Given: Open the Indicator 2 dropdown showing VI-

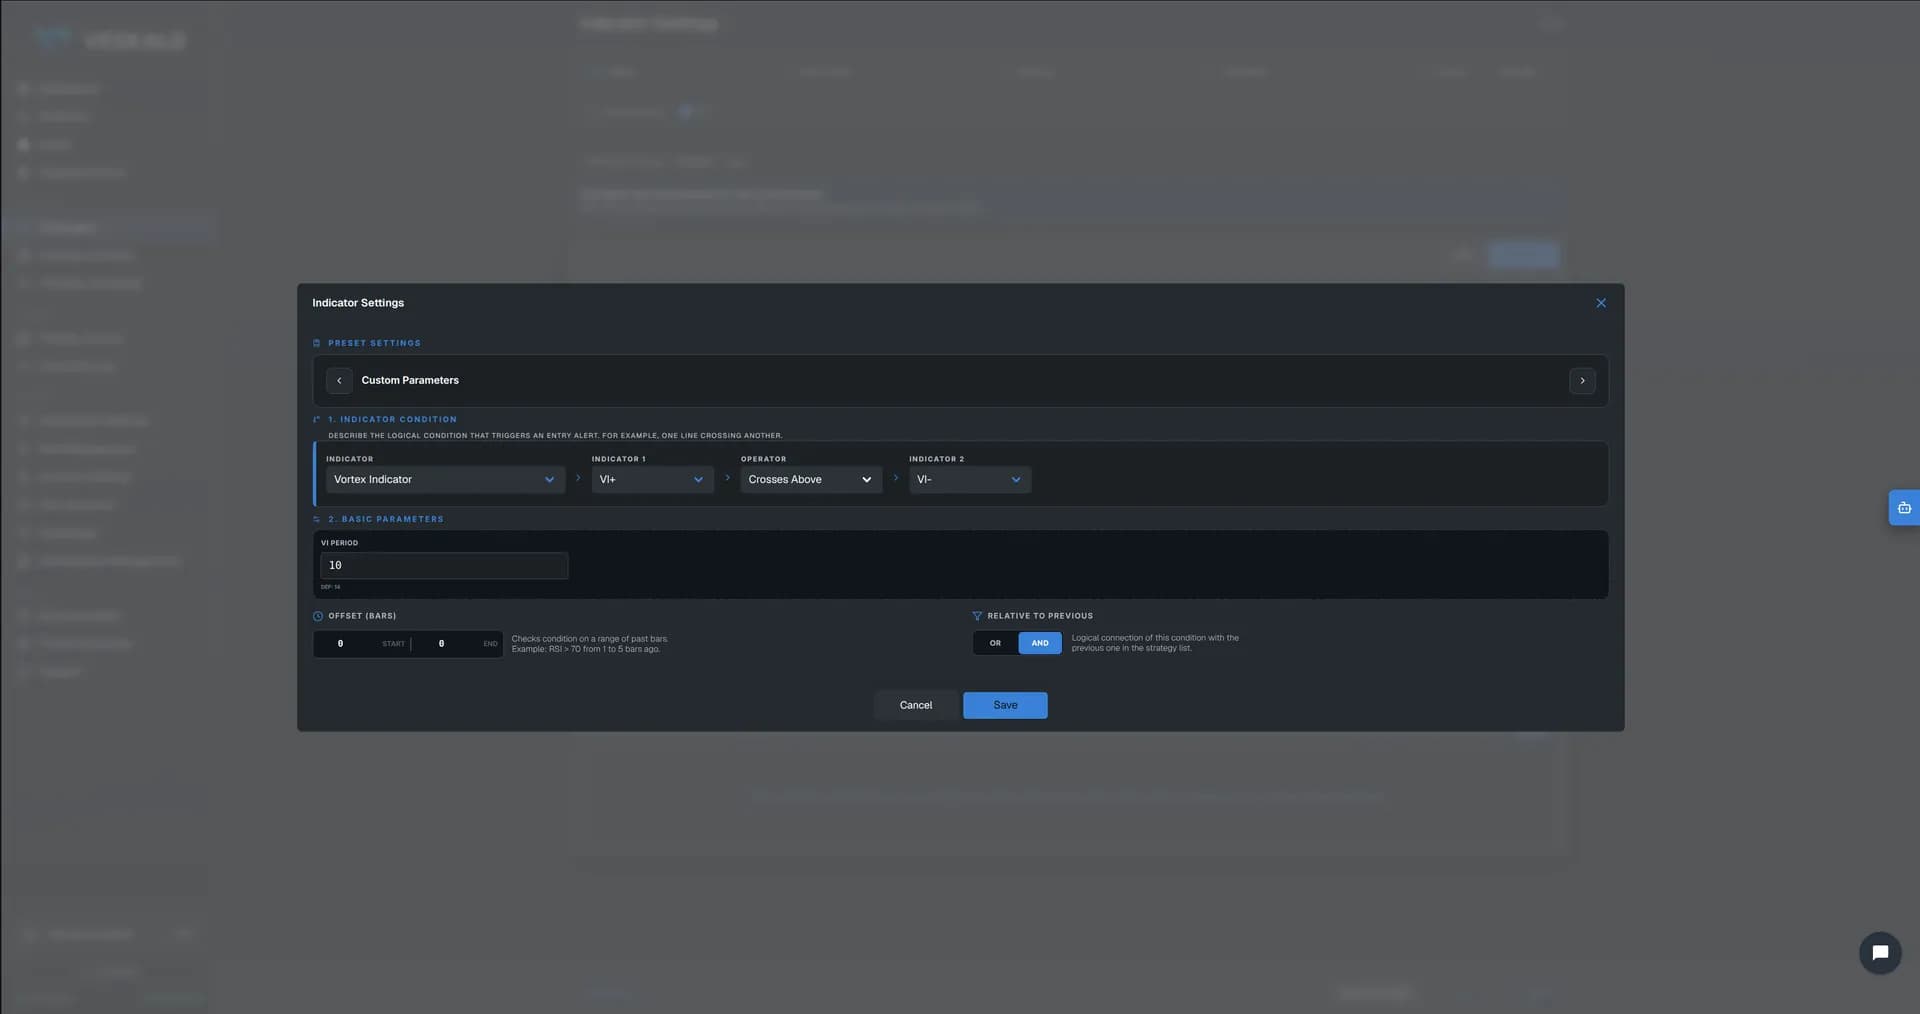Looking at the screenshot, I should point(970,480).
